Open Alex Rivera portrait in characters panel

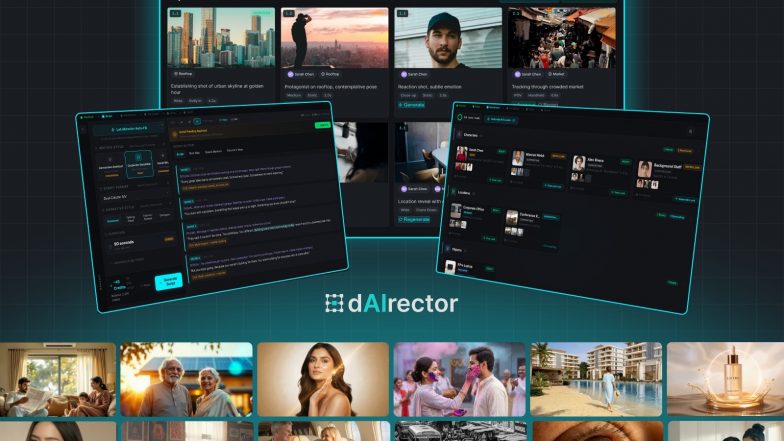pos(578,163)
